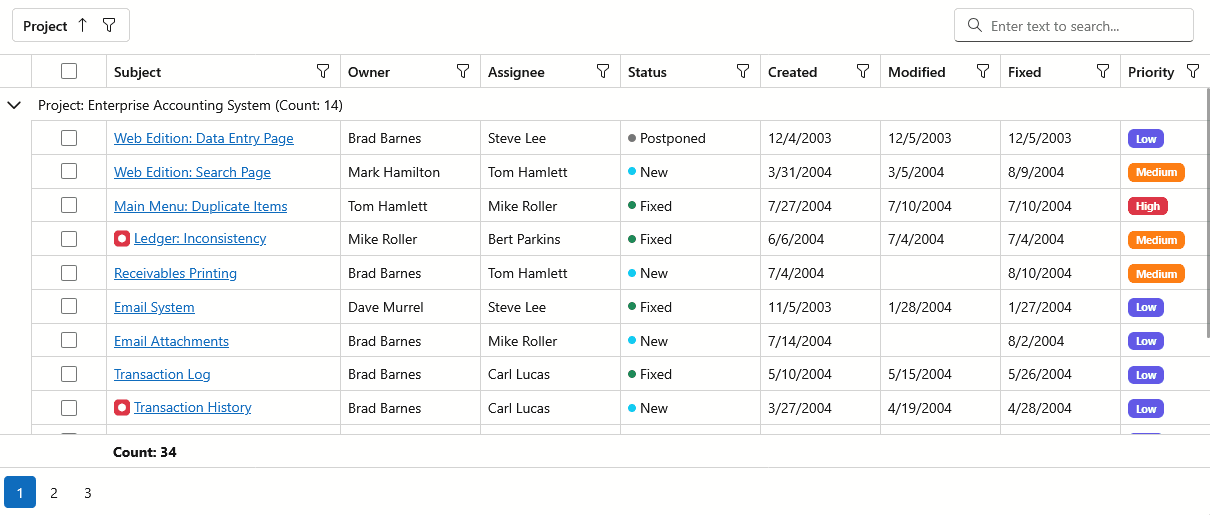
Task: Click the Medium badge in the Search Page row
Action: point(1156,172)
